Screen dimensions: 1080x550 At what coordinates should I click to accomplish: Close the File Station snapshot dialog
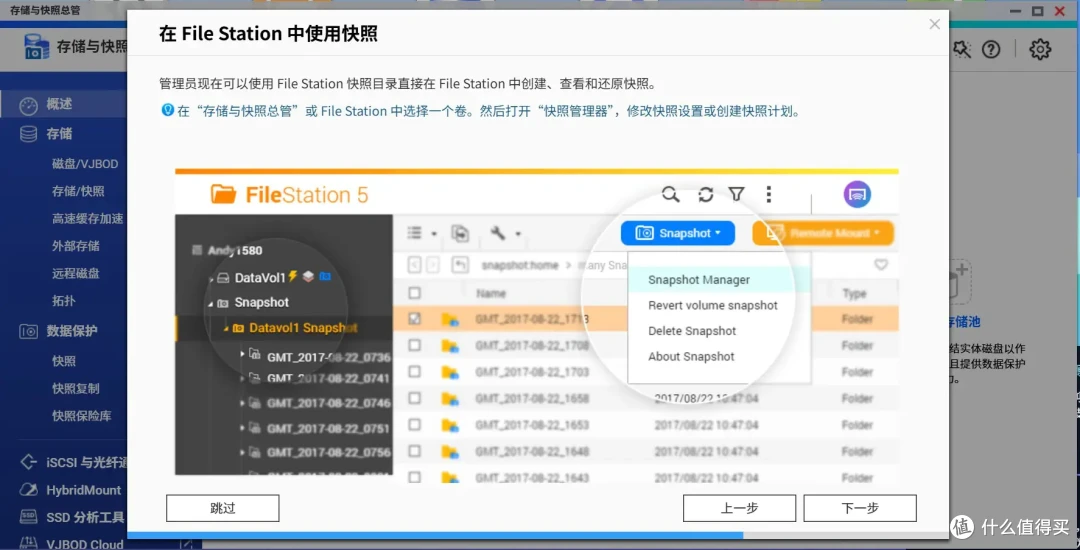click(934, 25)
